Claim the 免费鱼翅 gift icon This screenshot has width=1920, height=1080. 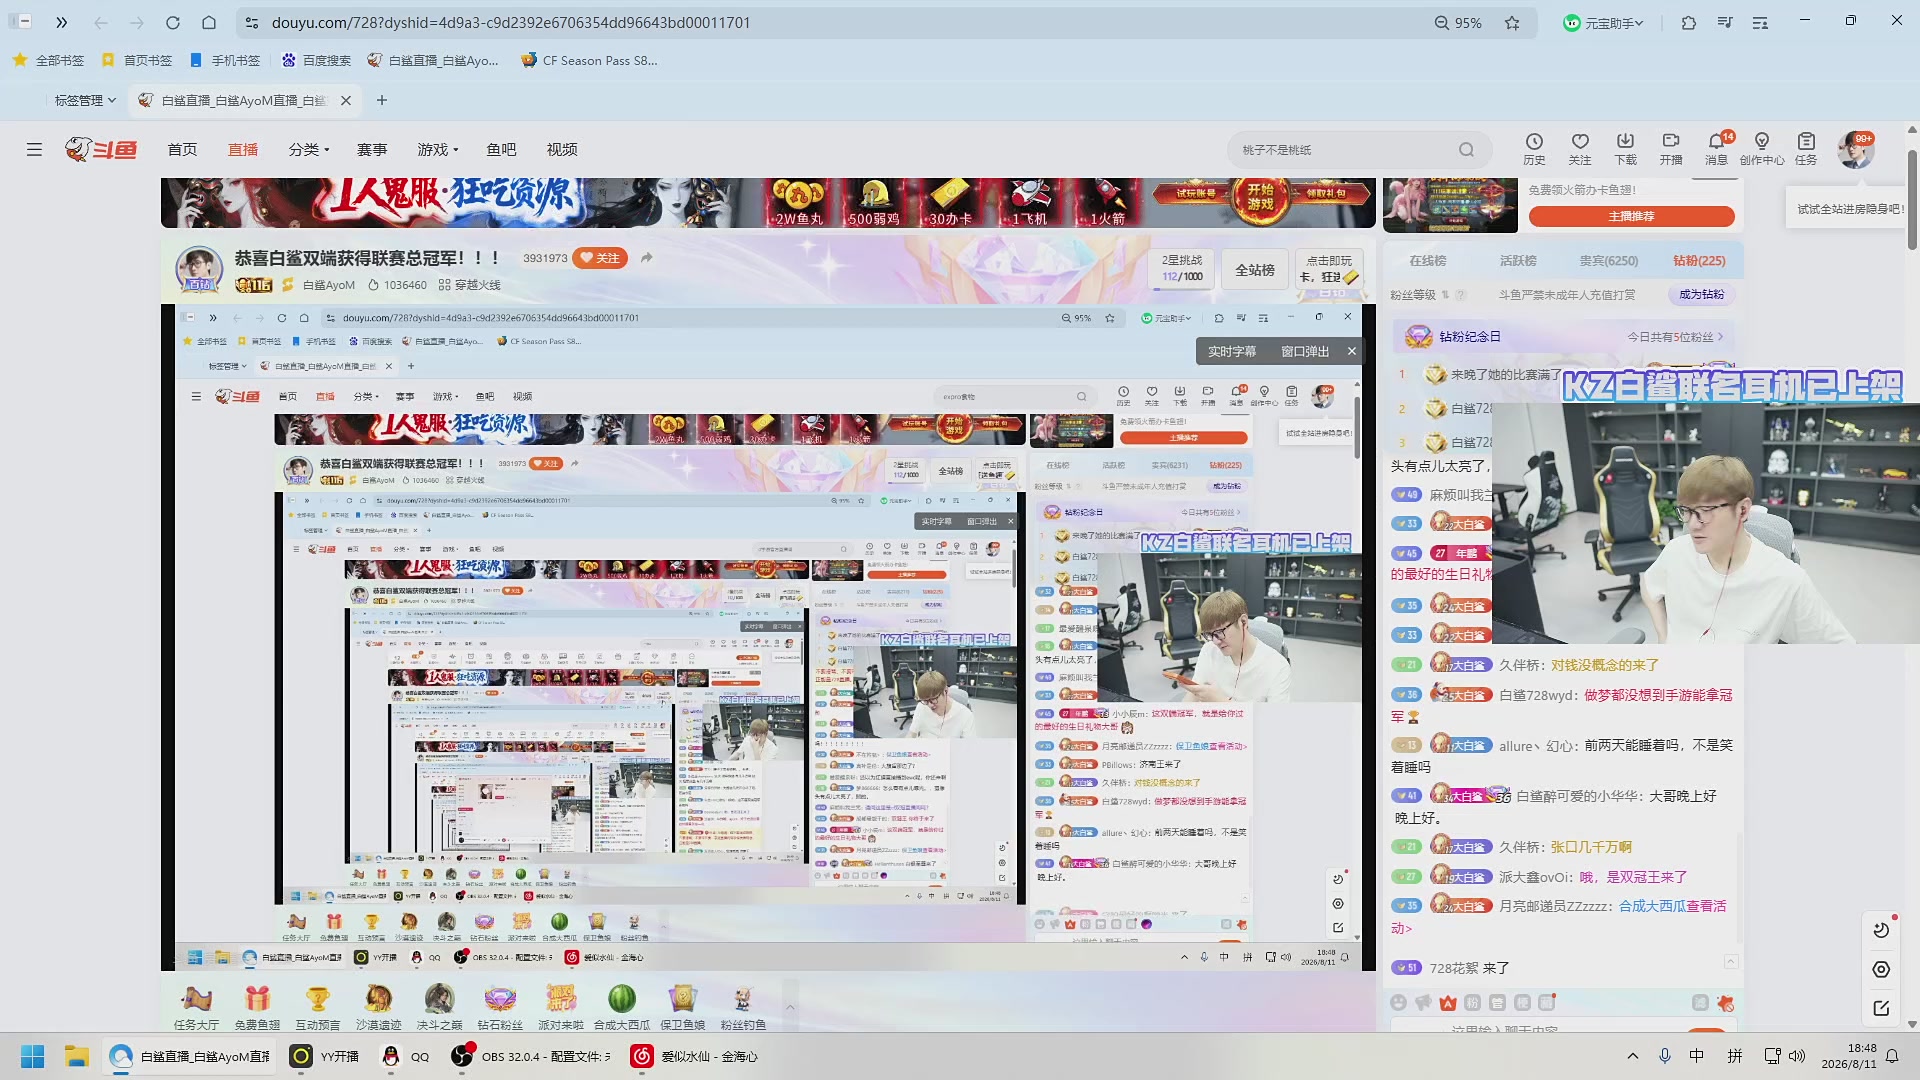coord(257,1006)
